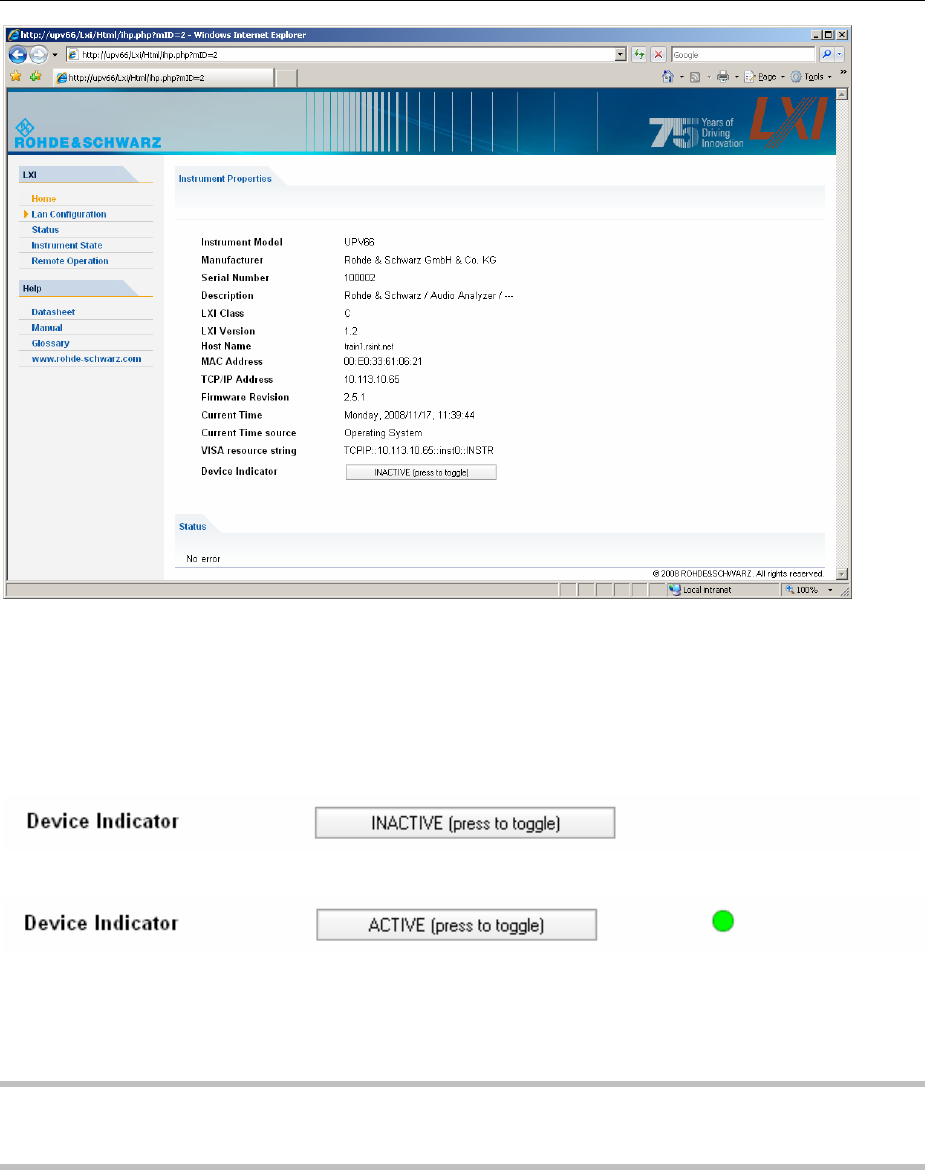Click the browser Forward arrow button

[39, 54]
